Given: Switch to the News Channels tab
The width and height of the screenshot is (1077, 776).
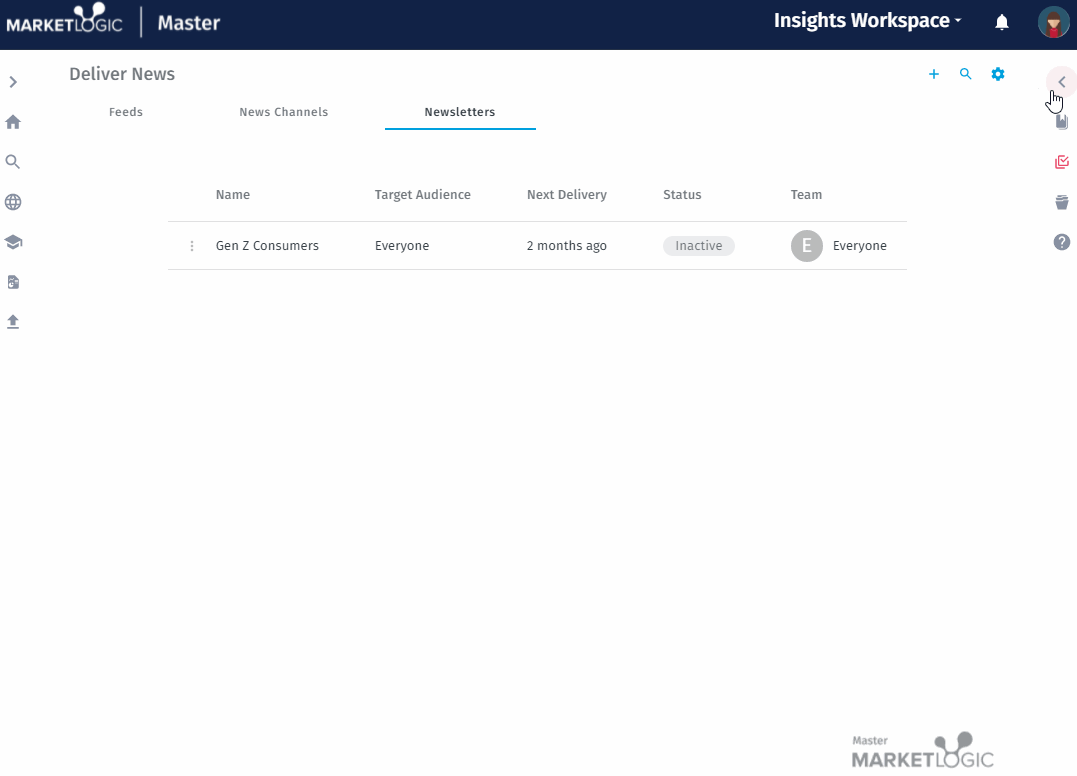Looking at the screenshot, I should coord(284,112).
